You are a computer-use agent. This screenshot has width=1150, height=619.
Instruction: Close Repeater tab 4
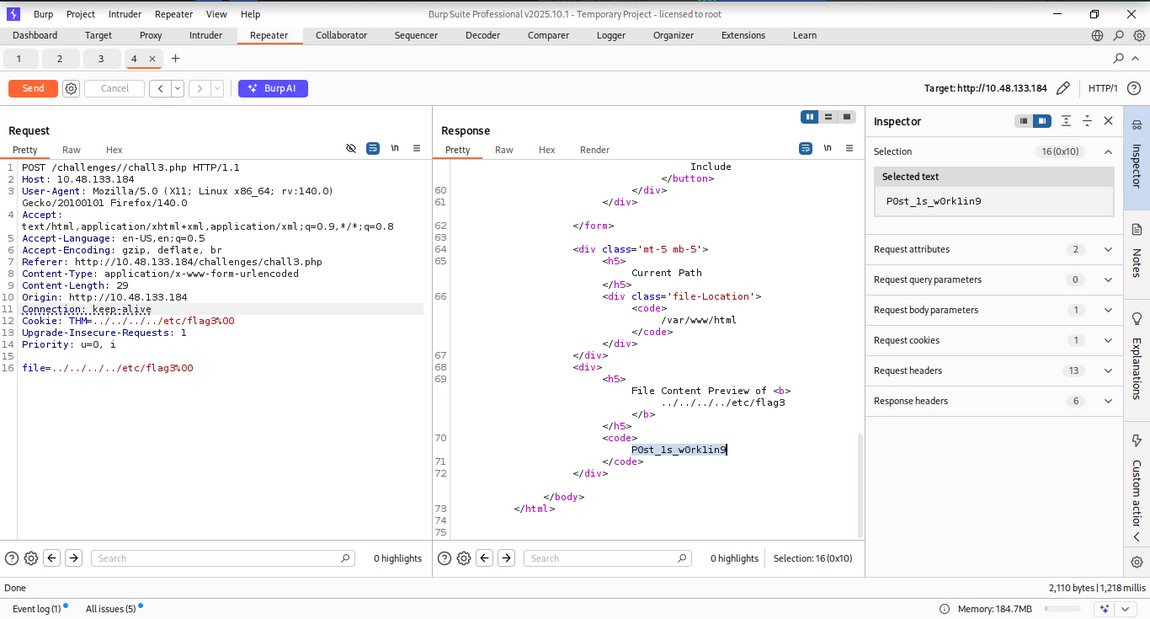tap(153, 59)
